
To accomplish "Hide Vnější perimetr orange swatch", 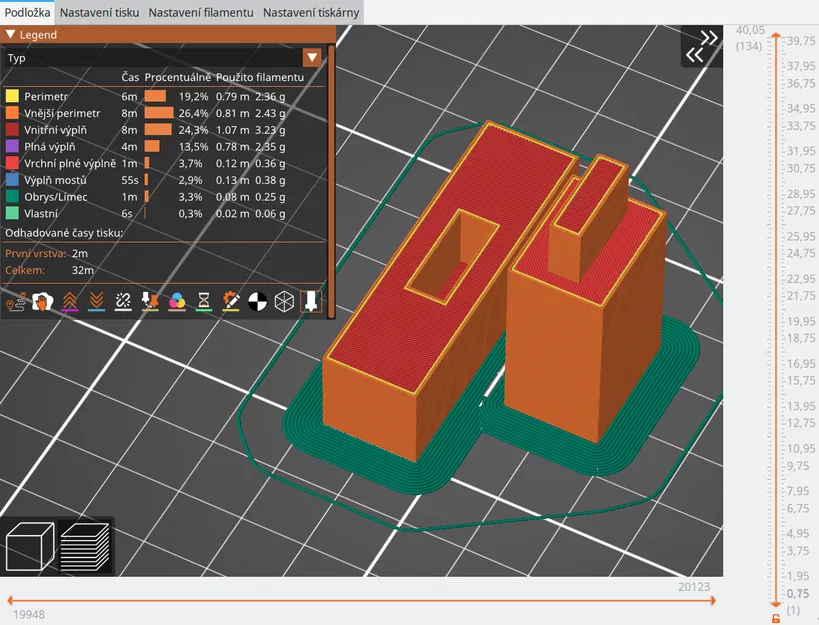I will coord(12,113).
